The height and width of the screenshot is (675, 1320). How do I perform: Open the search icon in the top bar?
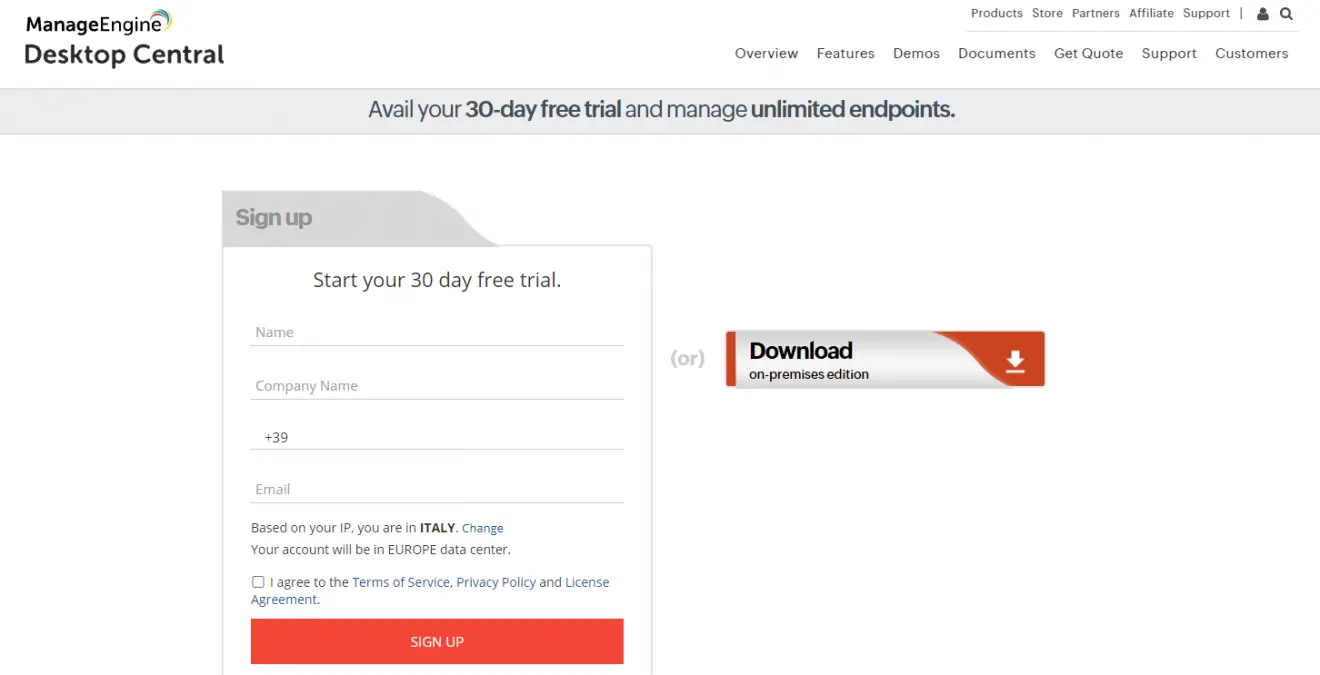[x=1286, y=13]
